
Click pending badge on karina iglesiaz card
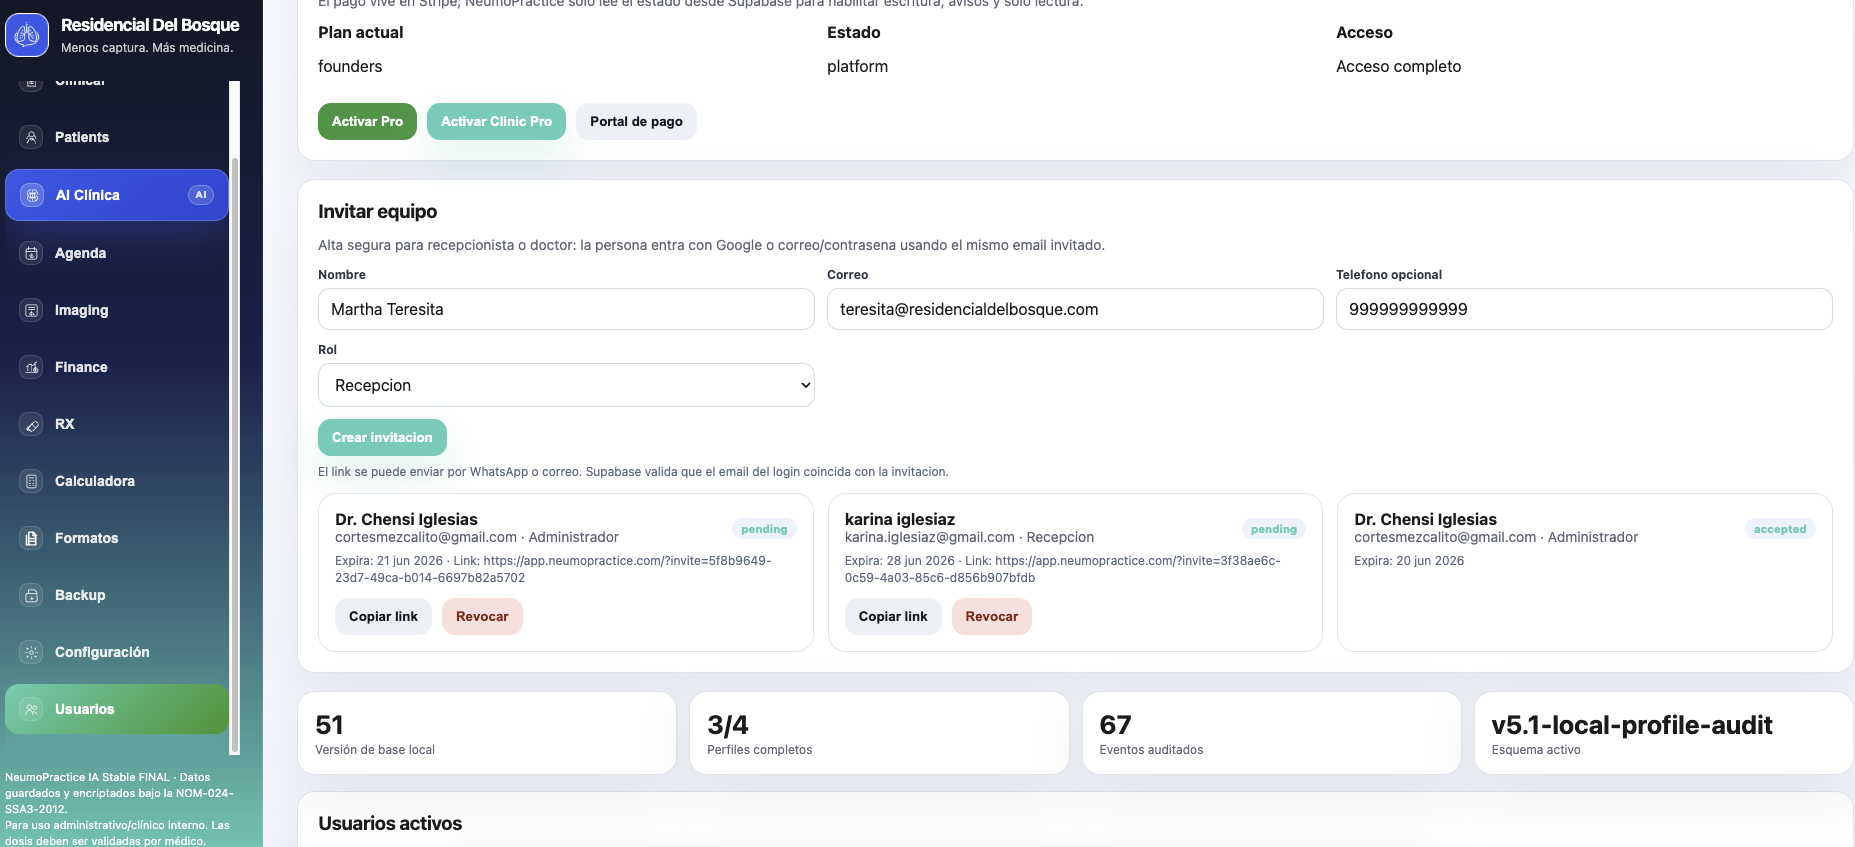coord(1273,529)
